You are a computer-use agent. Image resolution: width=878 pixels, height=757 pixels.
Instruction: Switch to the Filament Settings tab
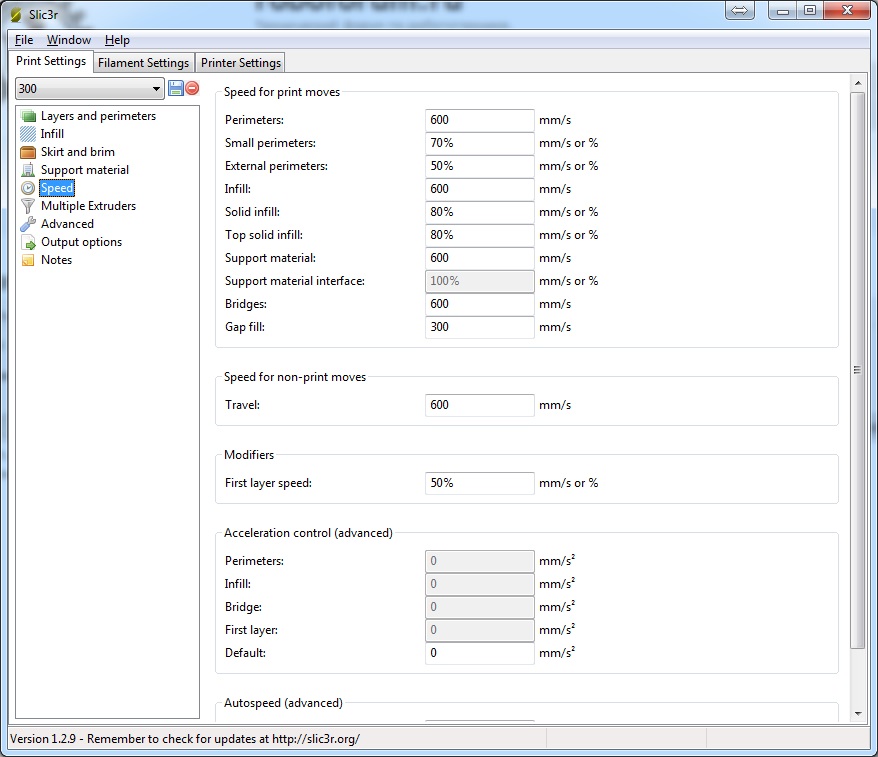coord(143,63)
